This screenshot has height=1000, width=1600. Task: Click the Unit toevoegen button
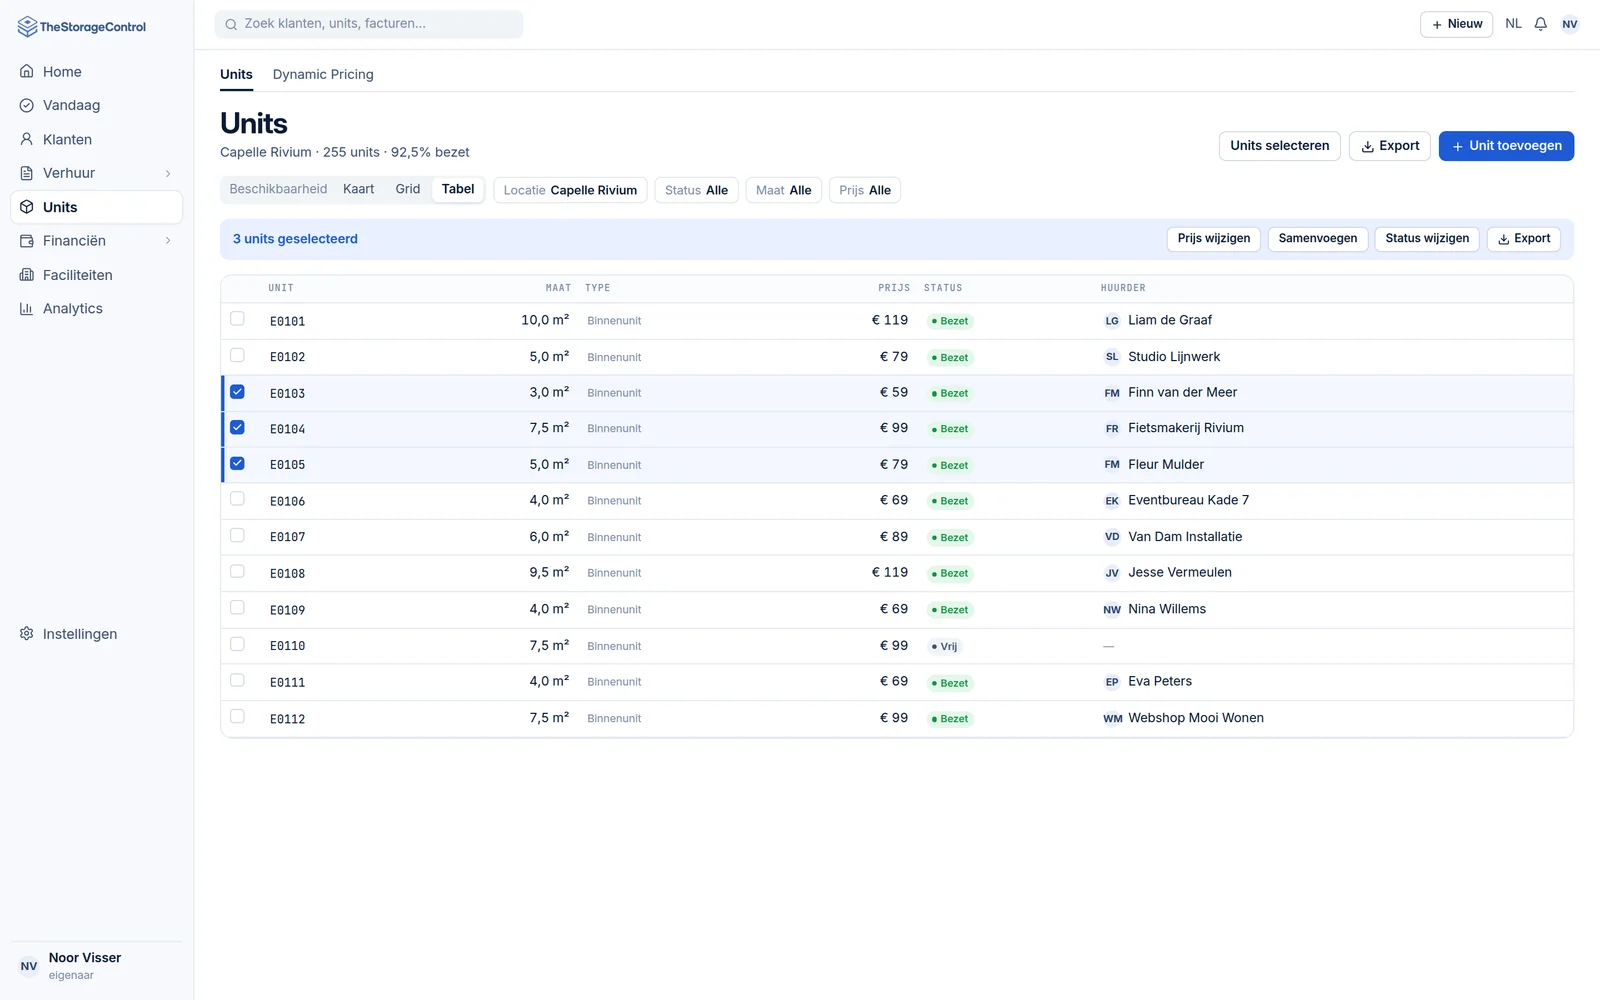tap(1506, 146)
